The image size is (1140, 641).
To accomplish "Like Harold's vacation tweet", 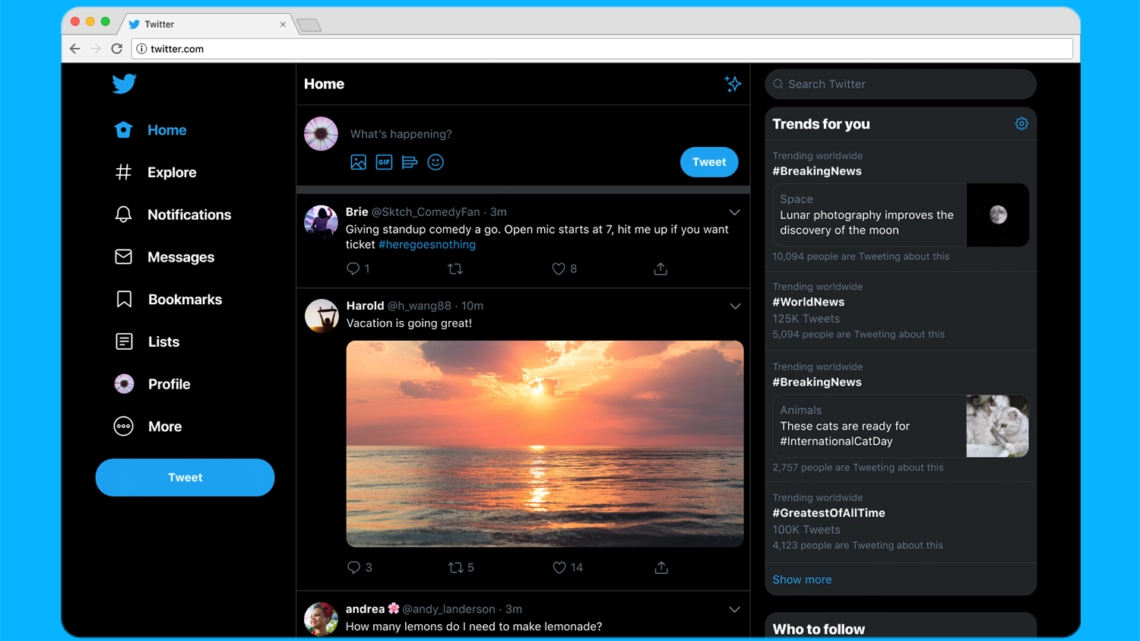I will [x=559, y=568].
